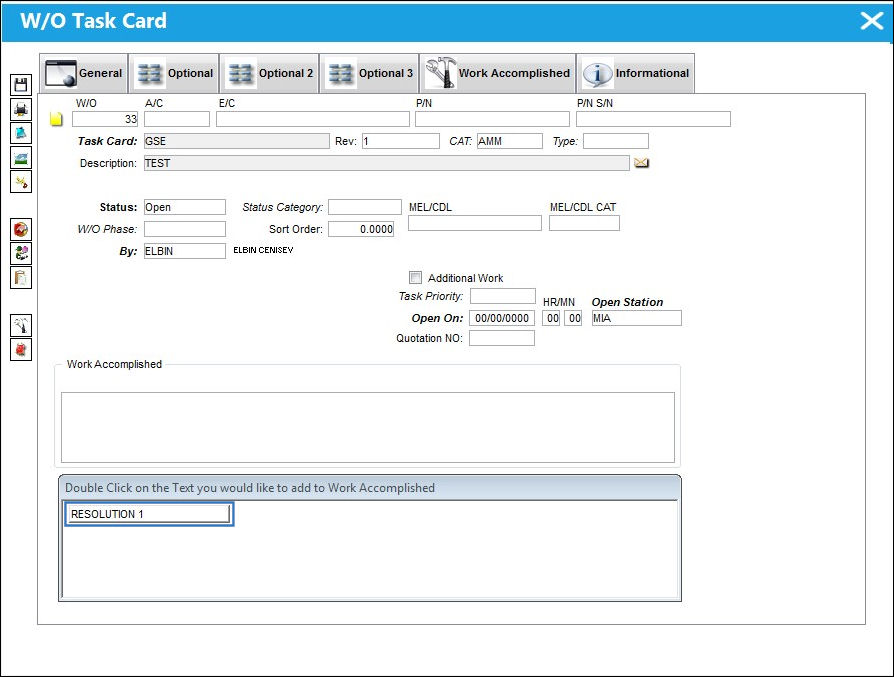The width and height of the screenshot is (894, 677).
Task: Close the W/O Task Card window
Action: tap(872, 21)
